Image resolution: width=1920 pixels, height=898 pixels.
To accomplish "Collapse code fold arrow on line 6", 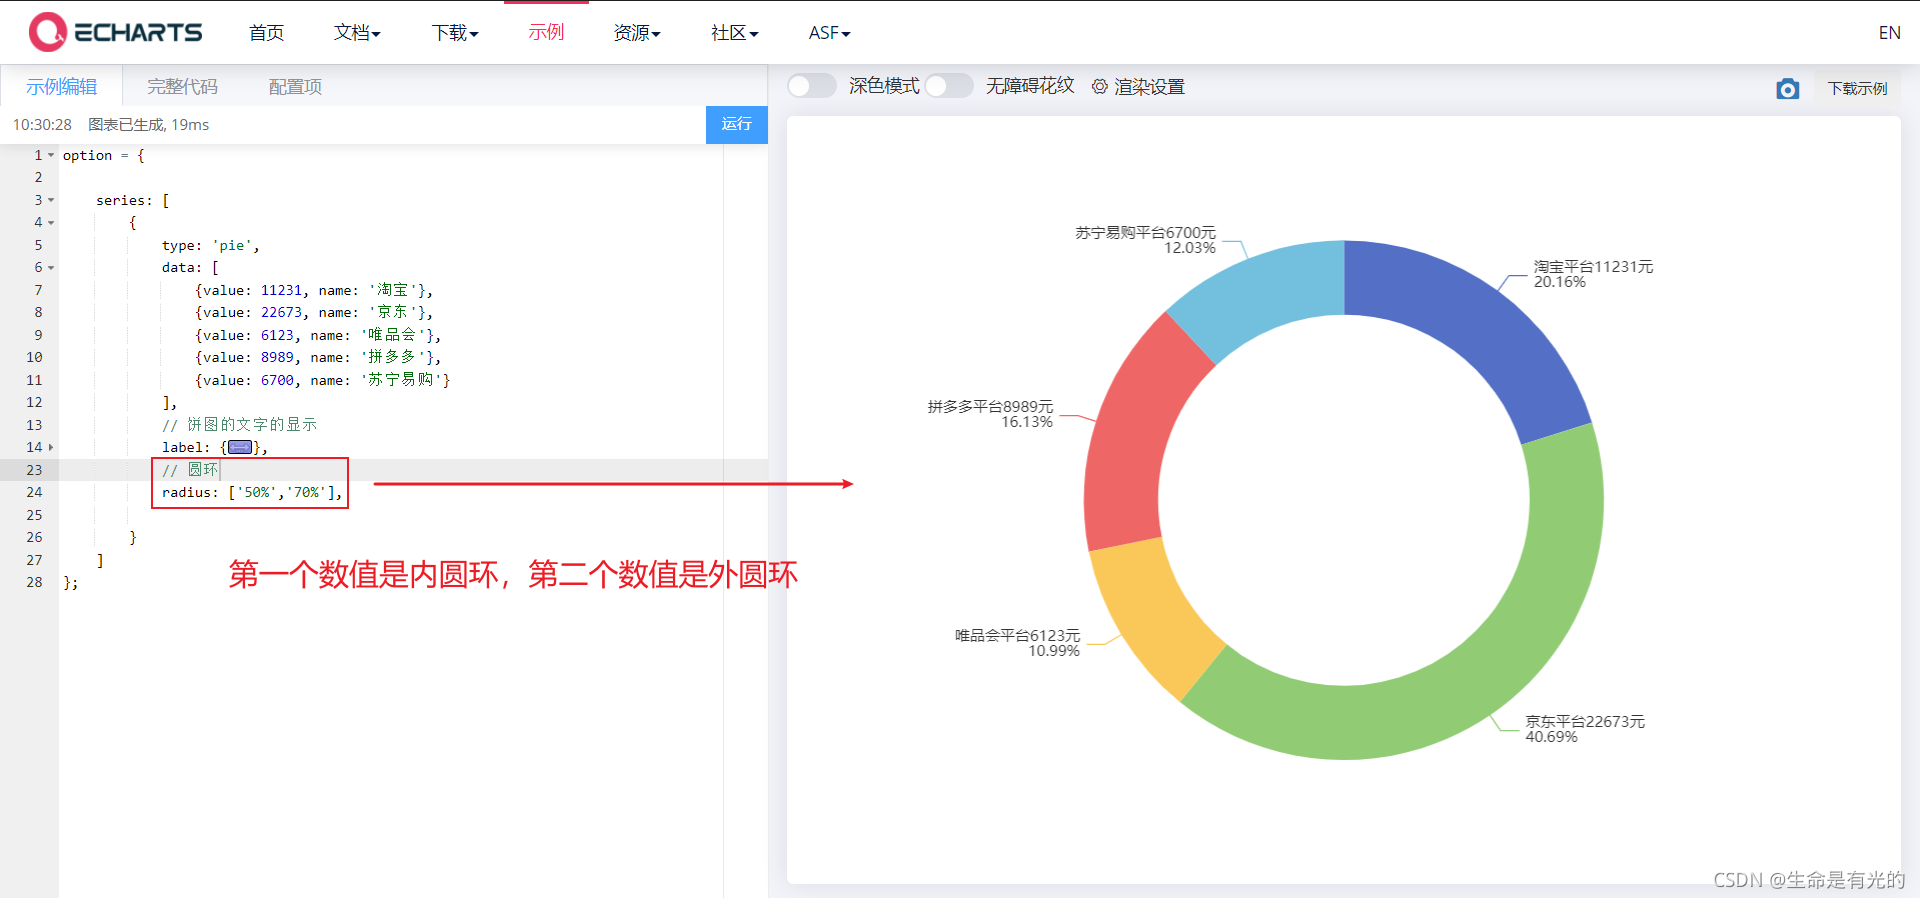I will point(51,267).
